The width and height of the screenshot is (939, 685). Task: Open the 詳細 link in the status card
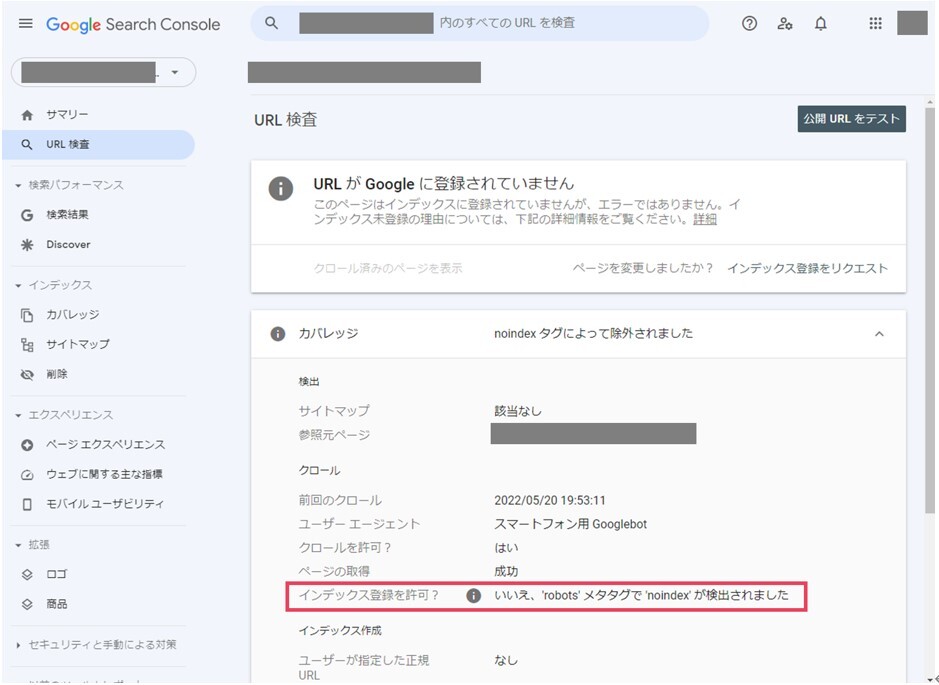pos(704,219)
